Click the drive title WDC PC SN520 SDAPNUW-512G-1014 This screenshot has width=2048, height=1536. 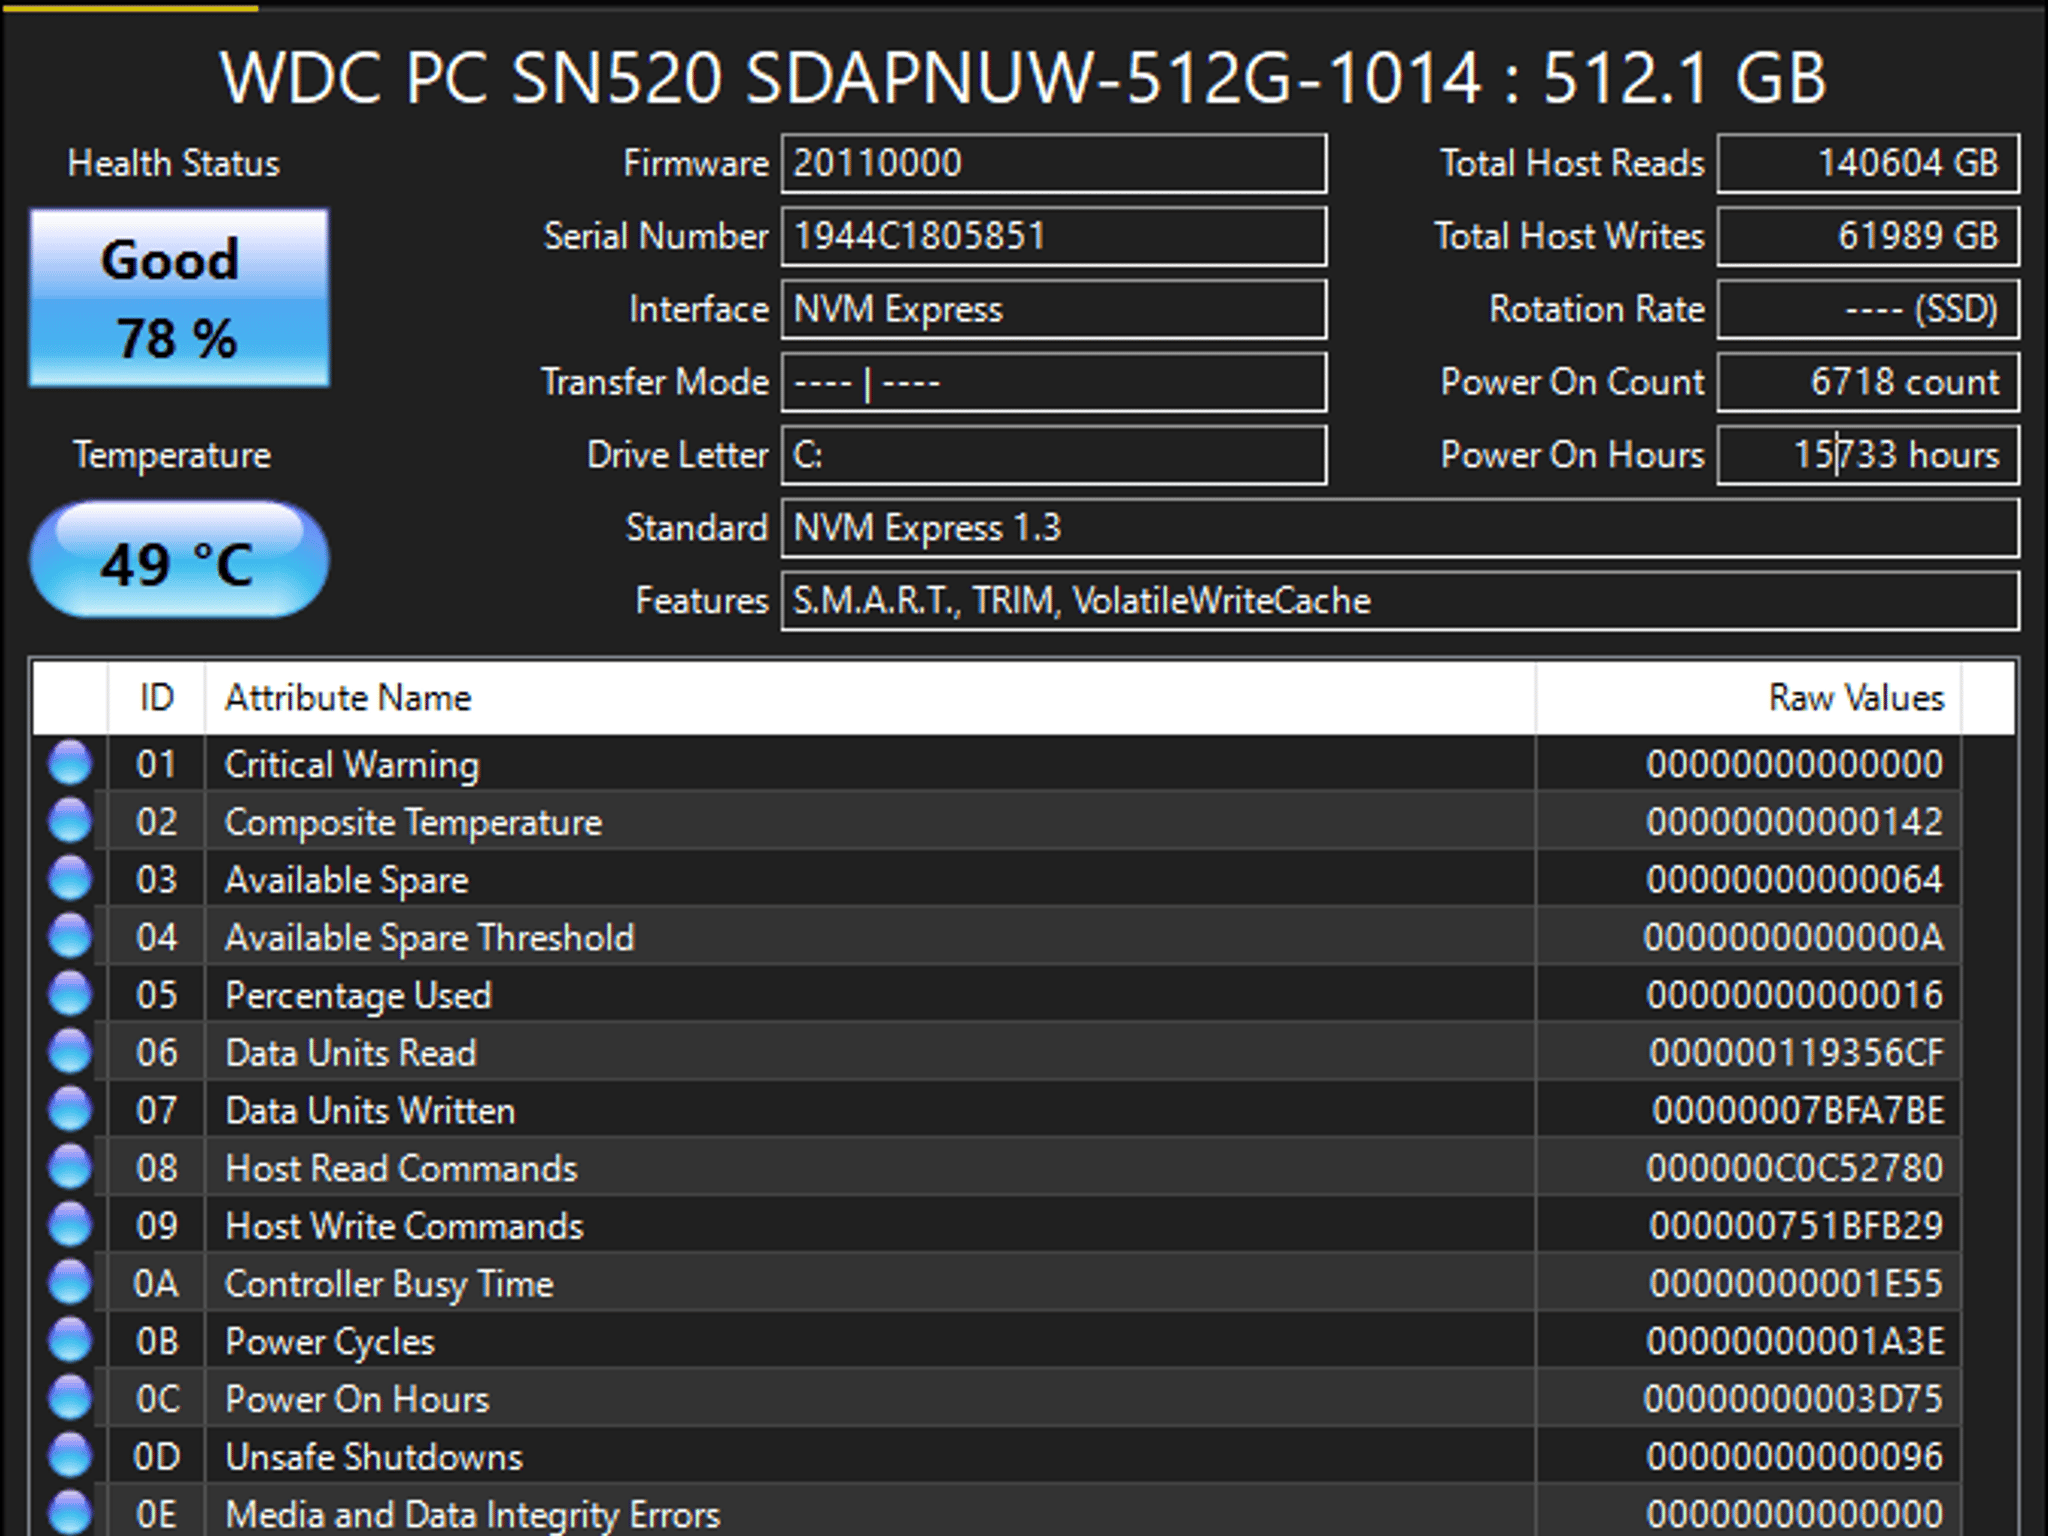pos(851,78)
